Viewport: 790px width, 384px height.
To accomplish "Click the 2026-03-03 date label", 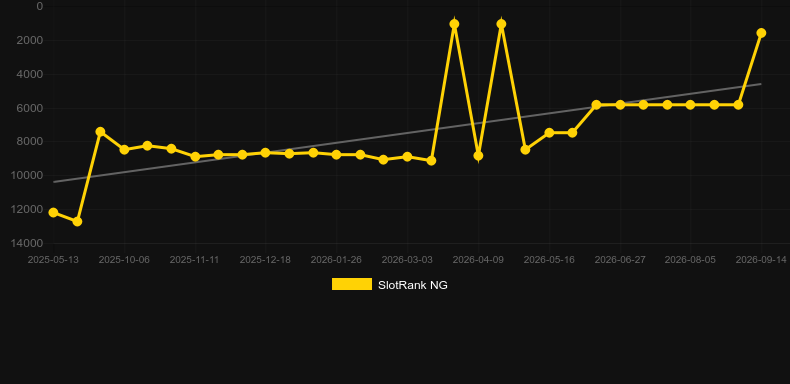I will [407, 260].
